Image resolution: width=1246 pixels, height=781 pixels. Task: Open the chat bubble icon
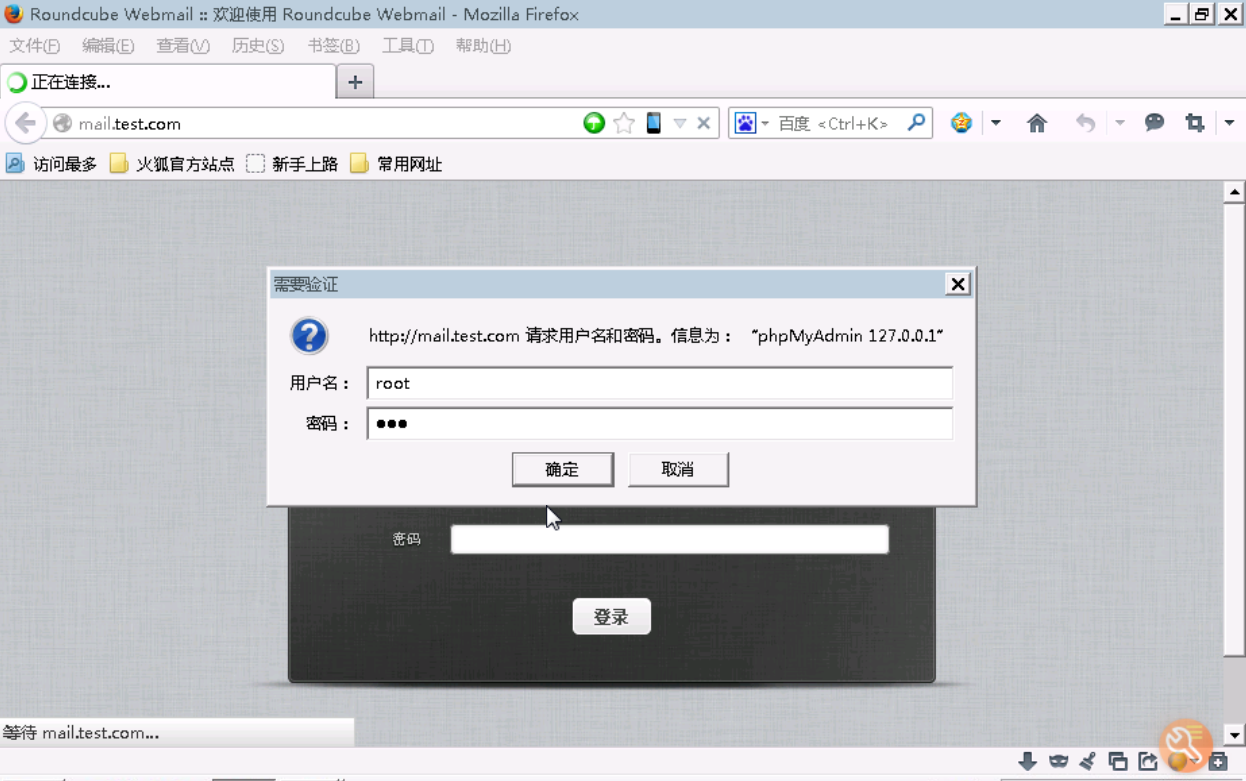click(1154, 122)
